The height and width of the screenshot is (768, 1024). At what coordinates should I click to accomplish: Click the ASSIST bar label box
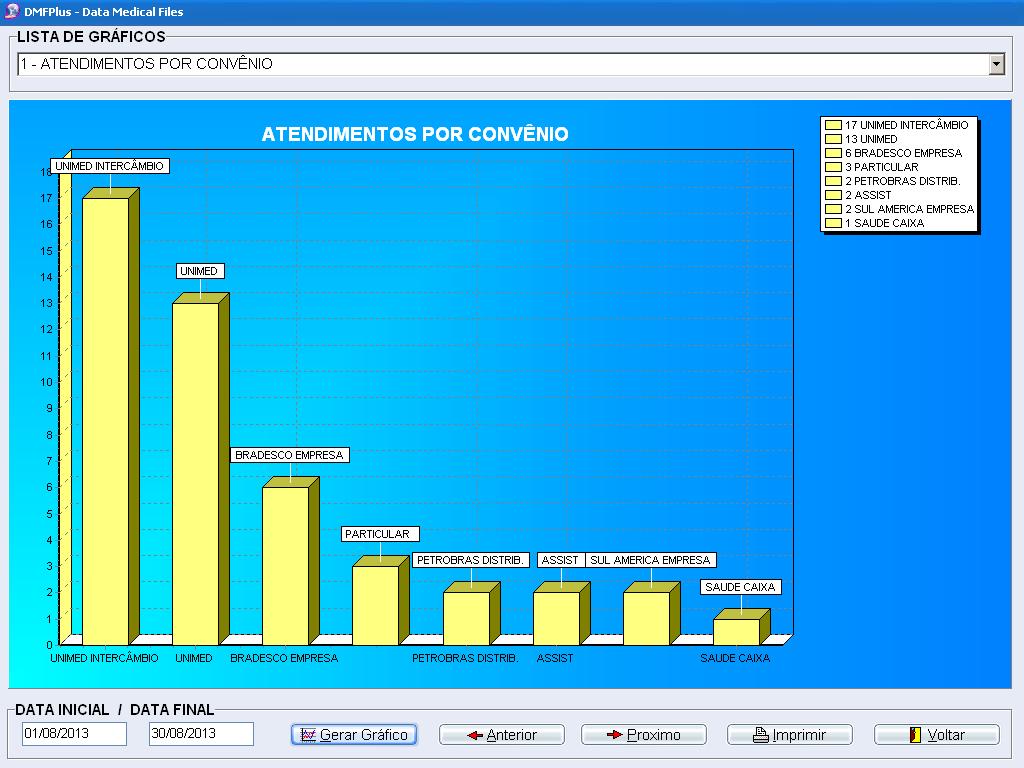pyautogui.click(x=560, y=560)
